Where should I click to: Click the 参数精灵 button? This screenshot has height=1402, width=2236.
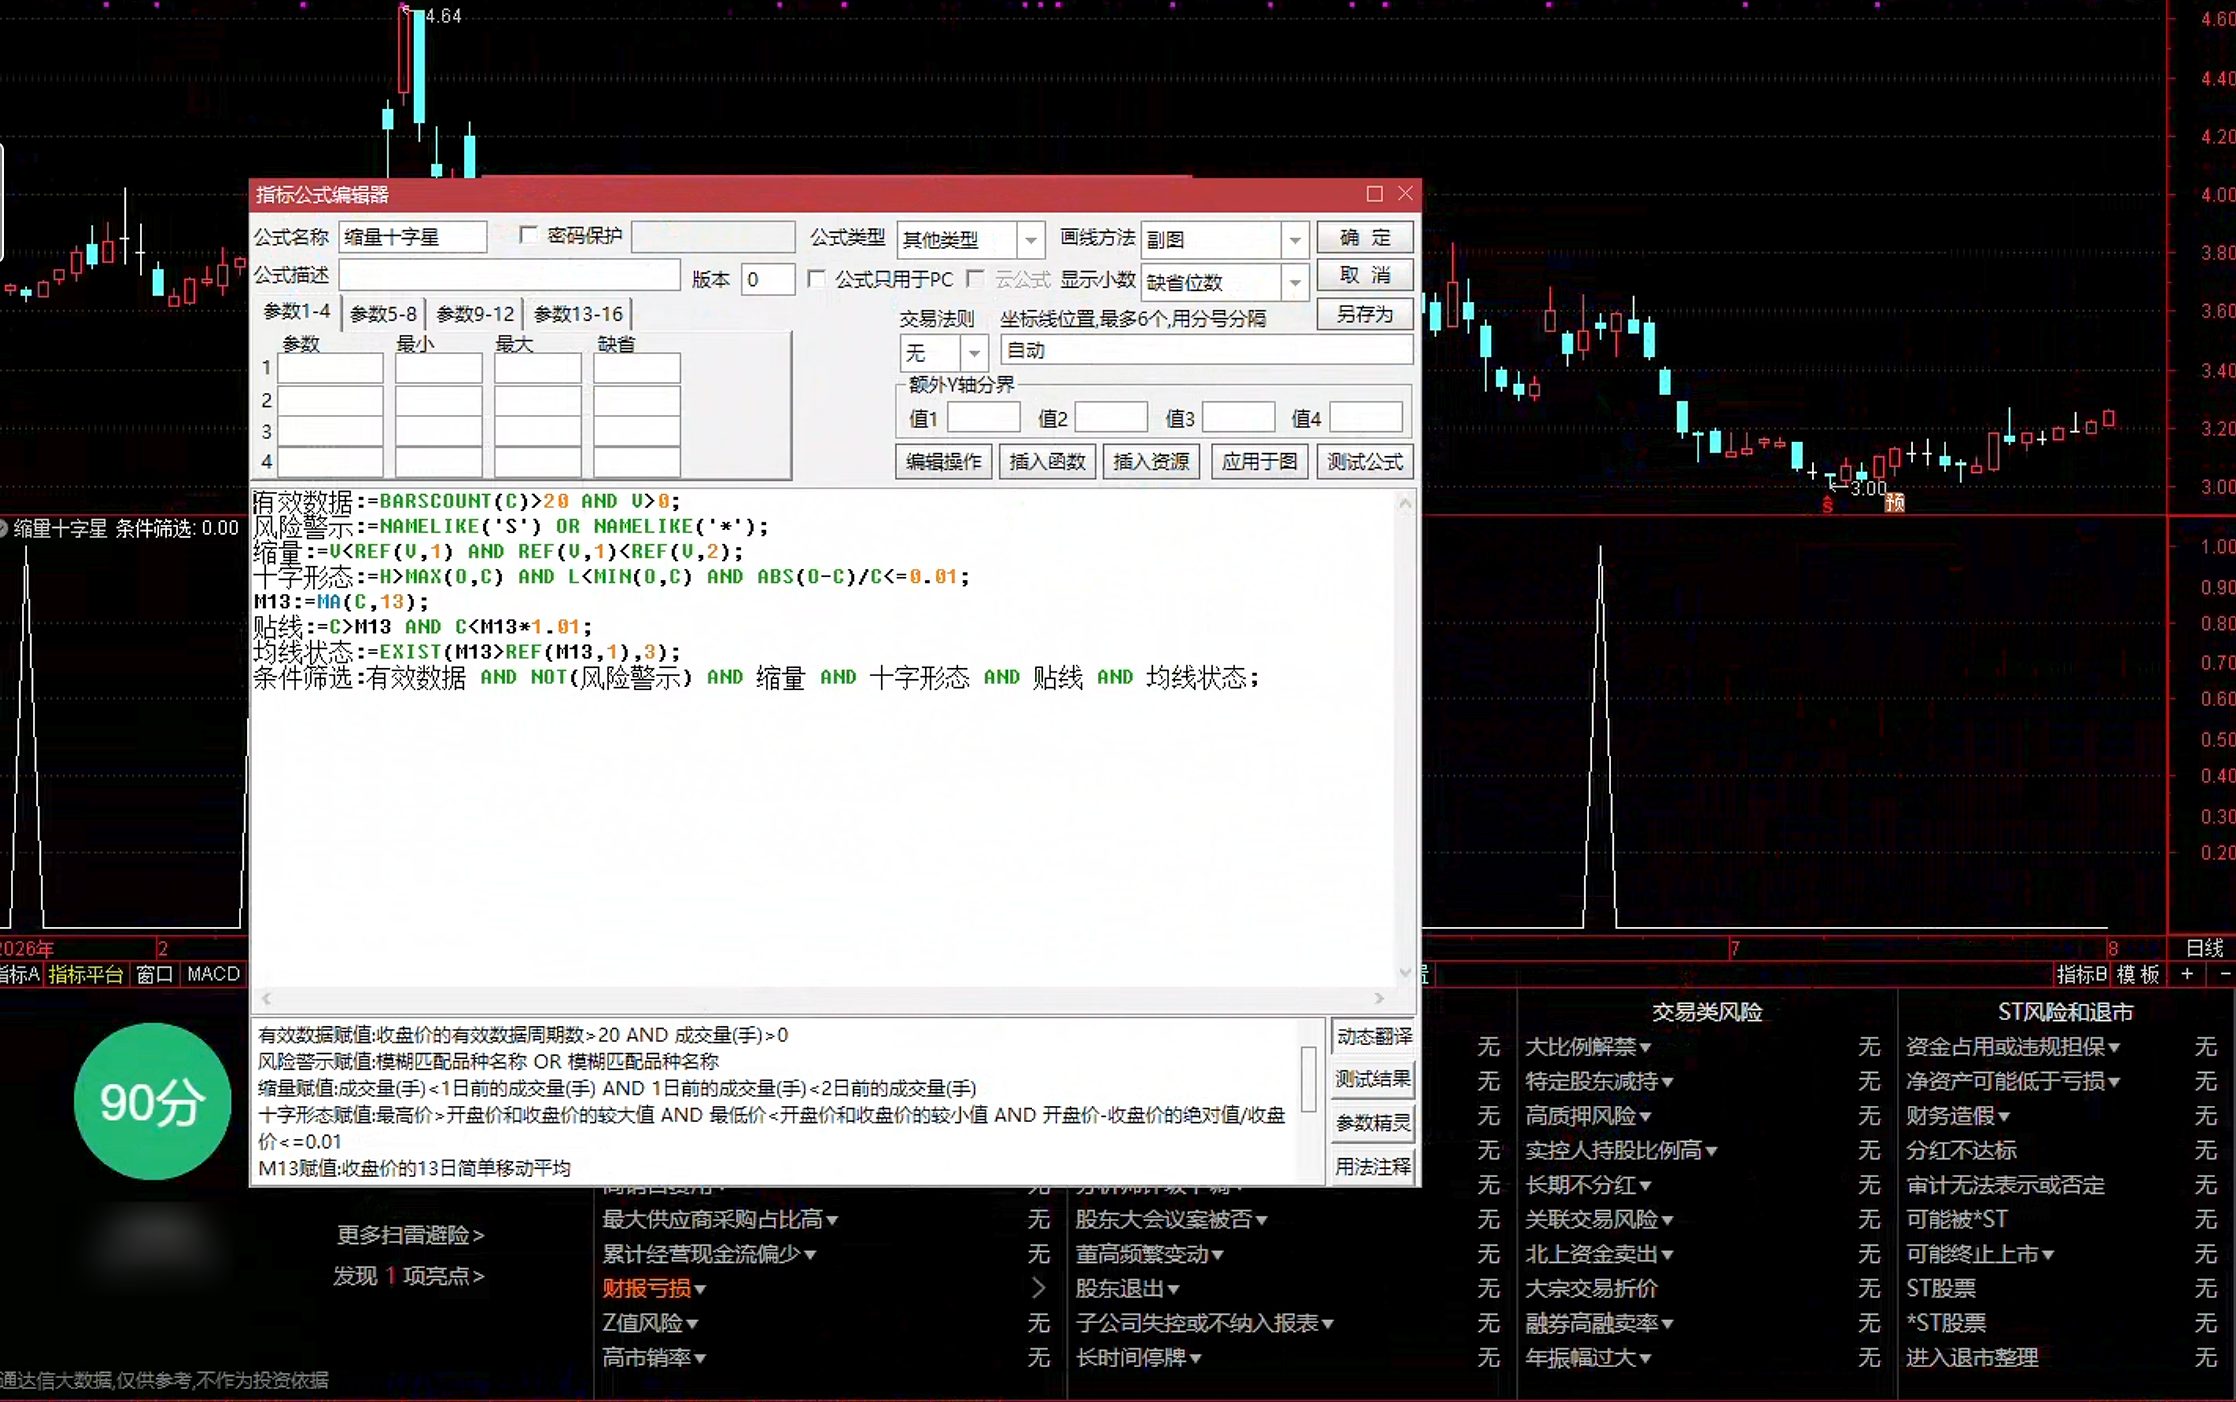[1374, 1123]
